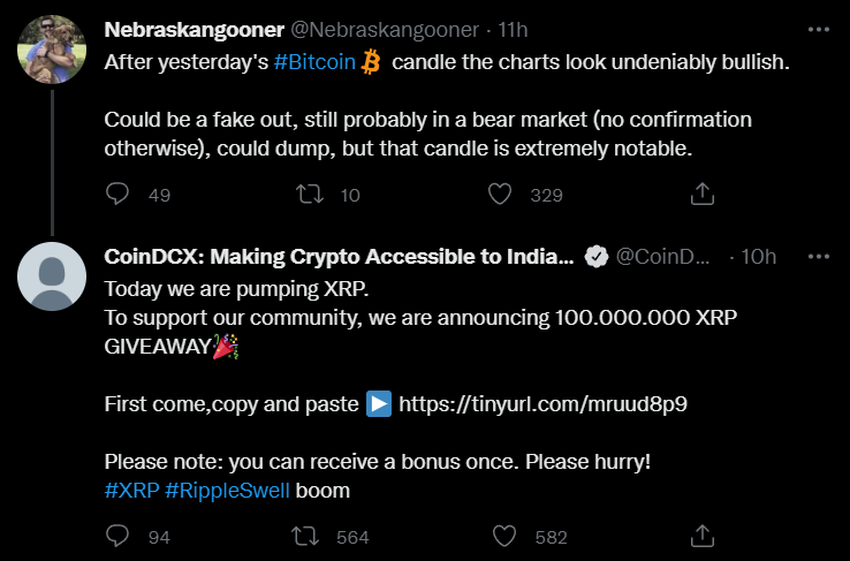Like the Nebraskangooner tweet
This screenshot has width=850, height=561.
[500, 194]
